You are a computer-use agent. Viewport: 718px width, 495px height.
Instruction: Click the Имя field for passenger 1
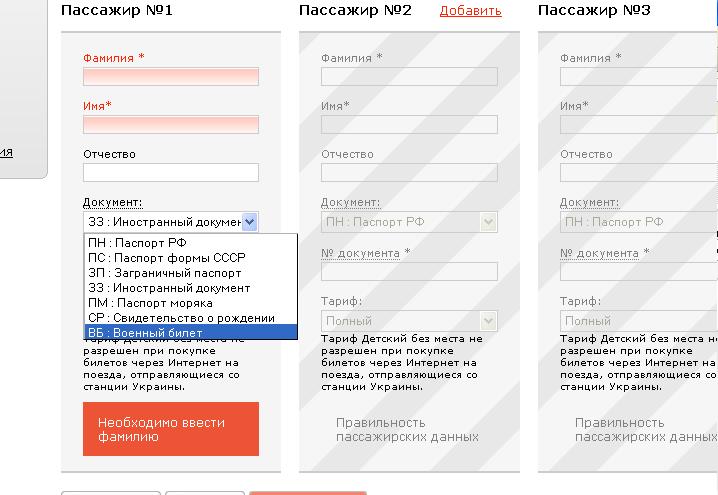(170, 125)
